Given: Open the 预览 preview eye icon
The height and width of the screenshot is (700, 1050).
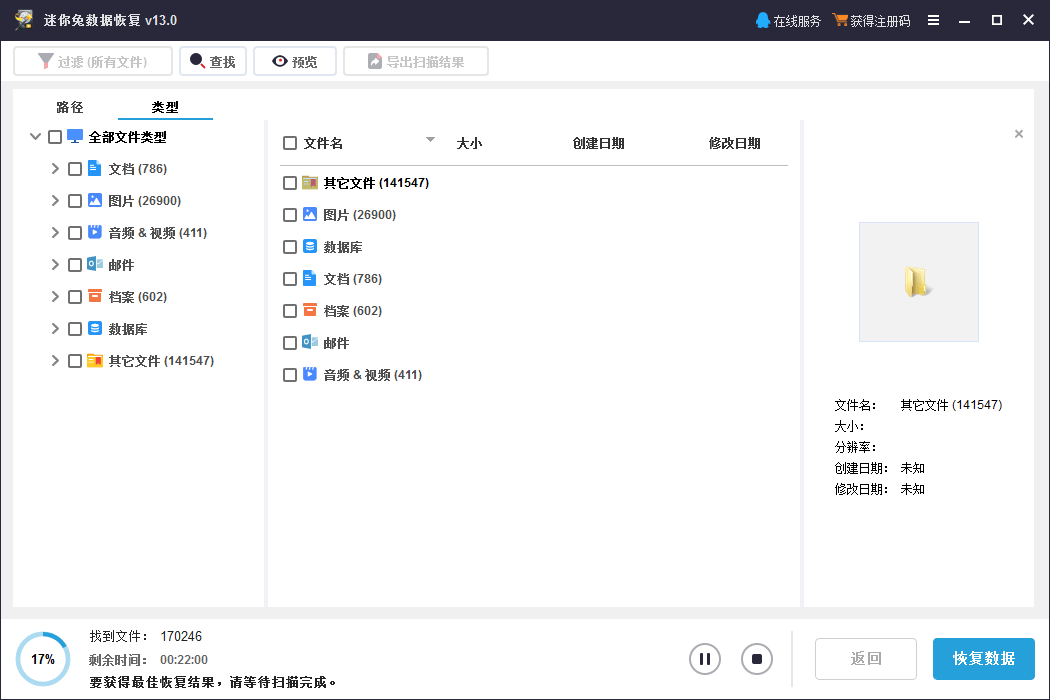Looking at the screenshot, I should coord(279,62).
